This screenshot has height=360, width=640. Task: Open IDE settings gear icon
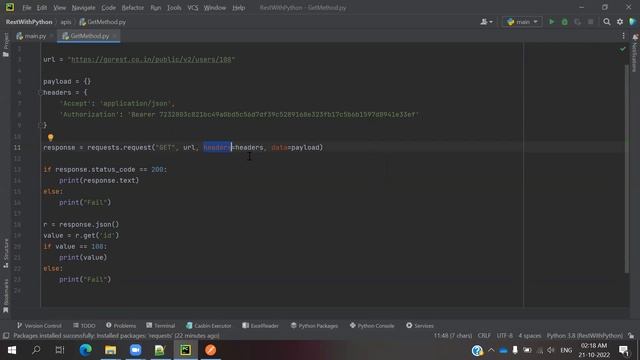pyautogui.click(x=620, y=22)
